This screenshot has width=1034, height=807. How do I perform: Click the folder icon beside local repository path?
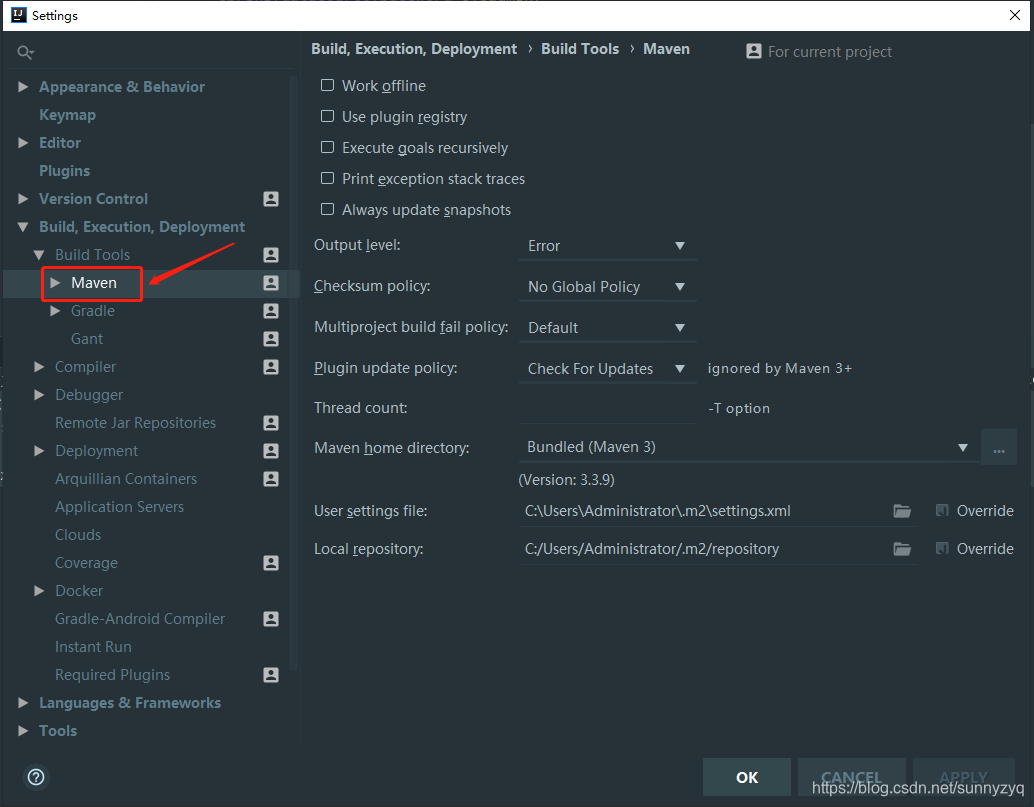click(x=902, y=548)
